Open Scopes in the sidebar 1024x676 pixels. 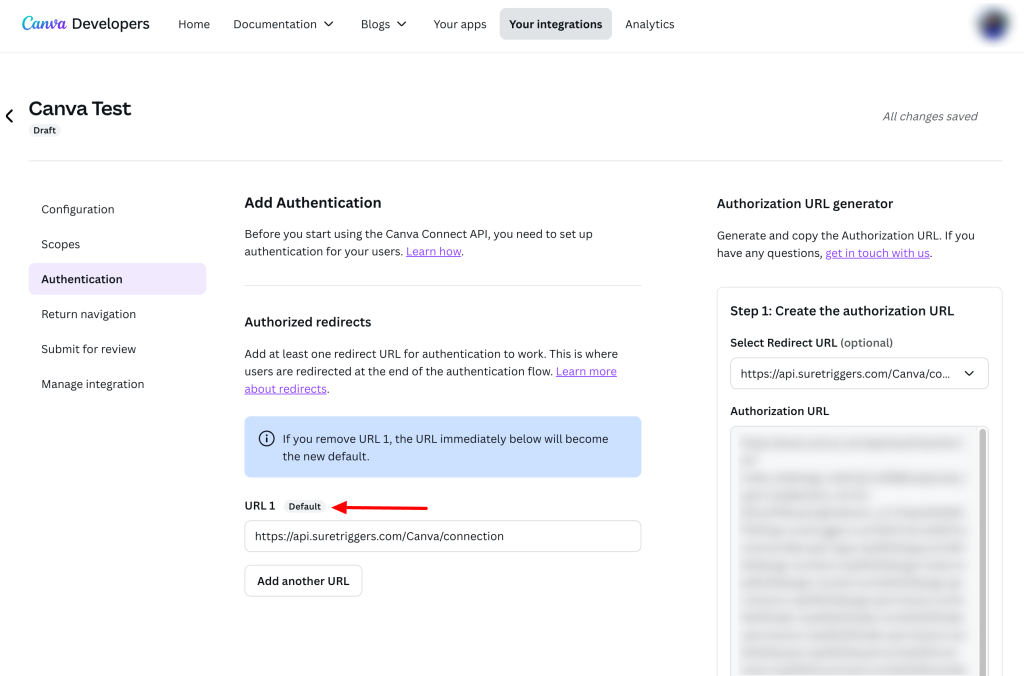(x=61, y=244)
